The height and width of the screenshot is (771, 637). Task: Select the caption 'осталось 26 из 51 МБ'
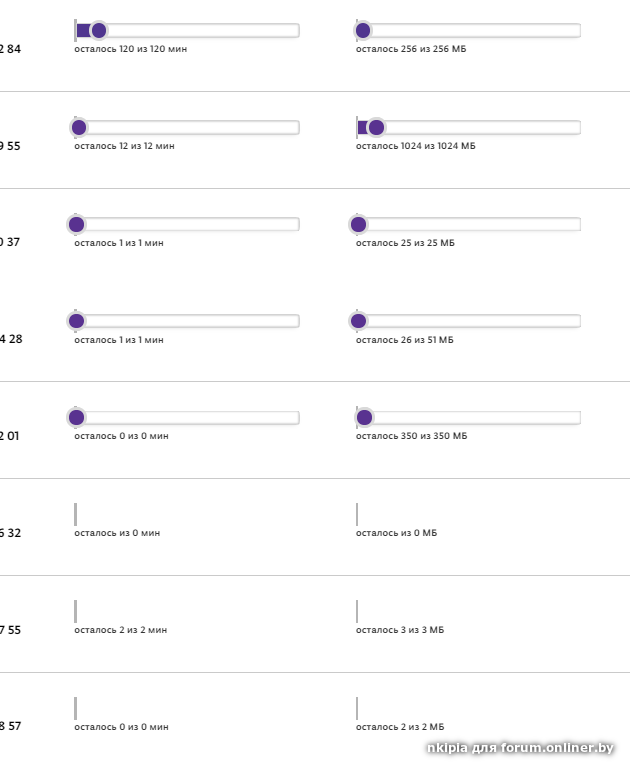point(405,340)
